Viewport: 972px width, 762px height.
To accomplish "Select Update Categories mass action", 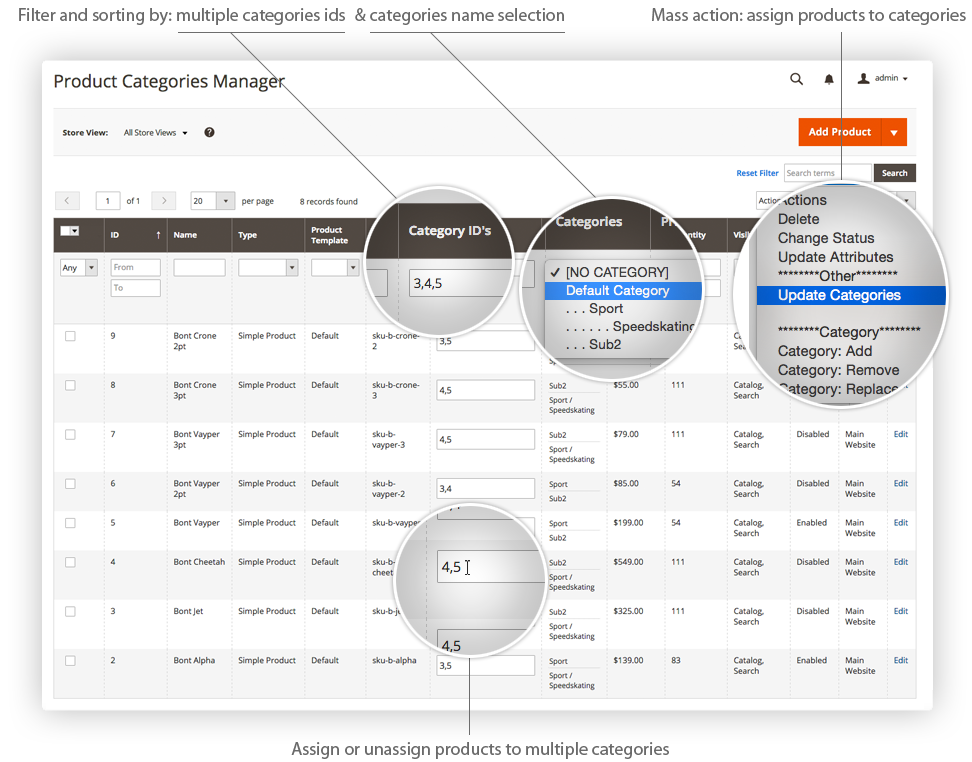I will (850, 295).
